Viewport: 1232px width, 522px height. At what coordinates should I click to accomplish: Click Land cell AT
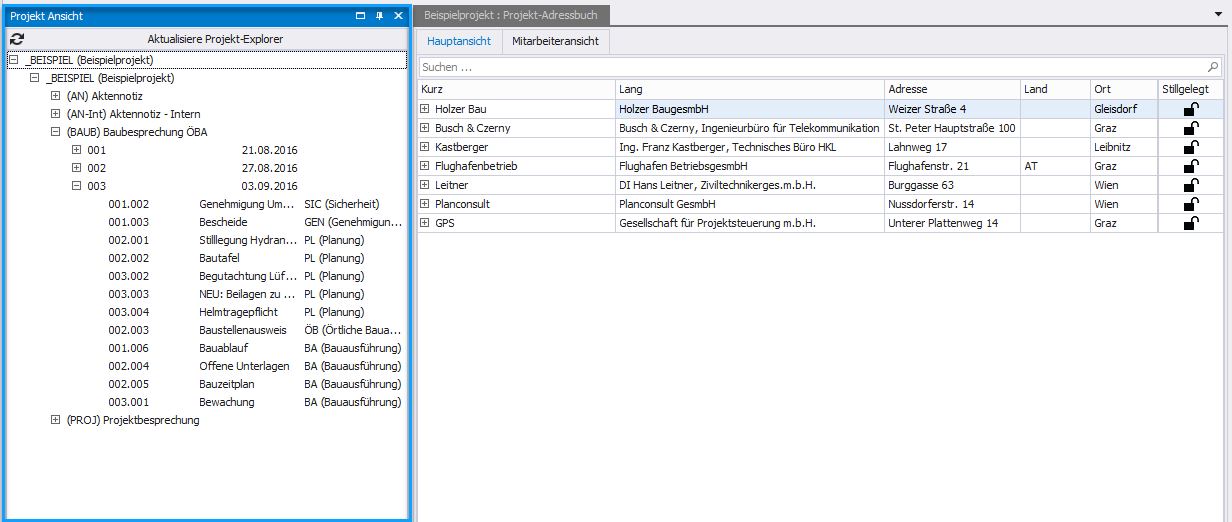click(1055, 166)
